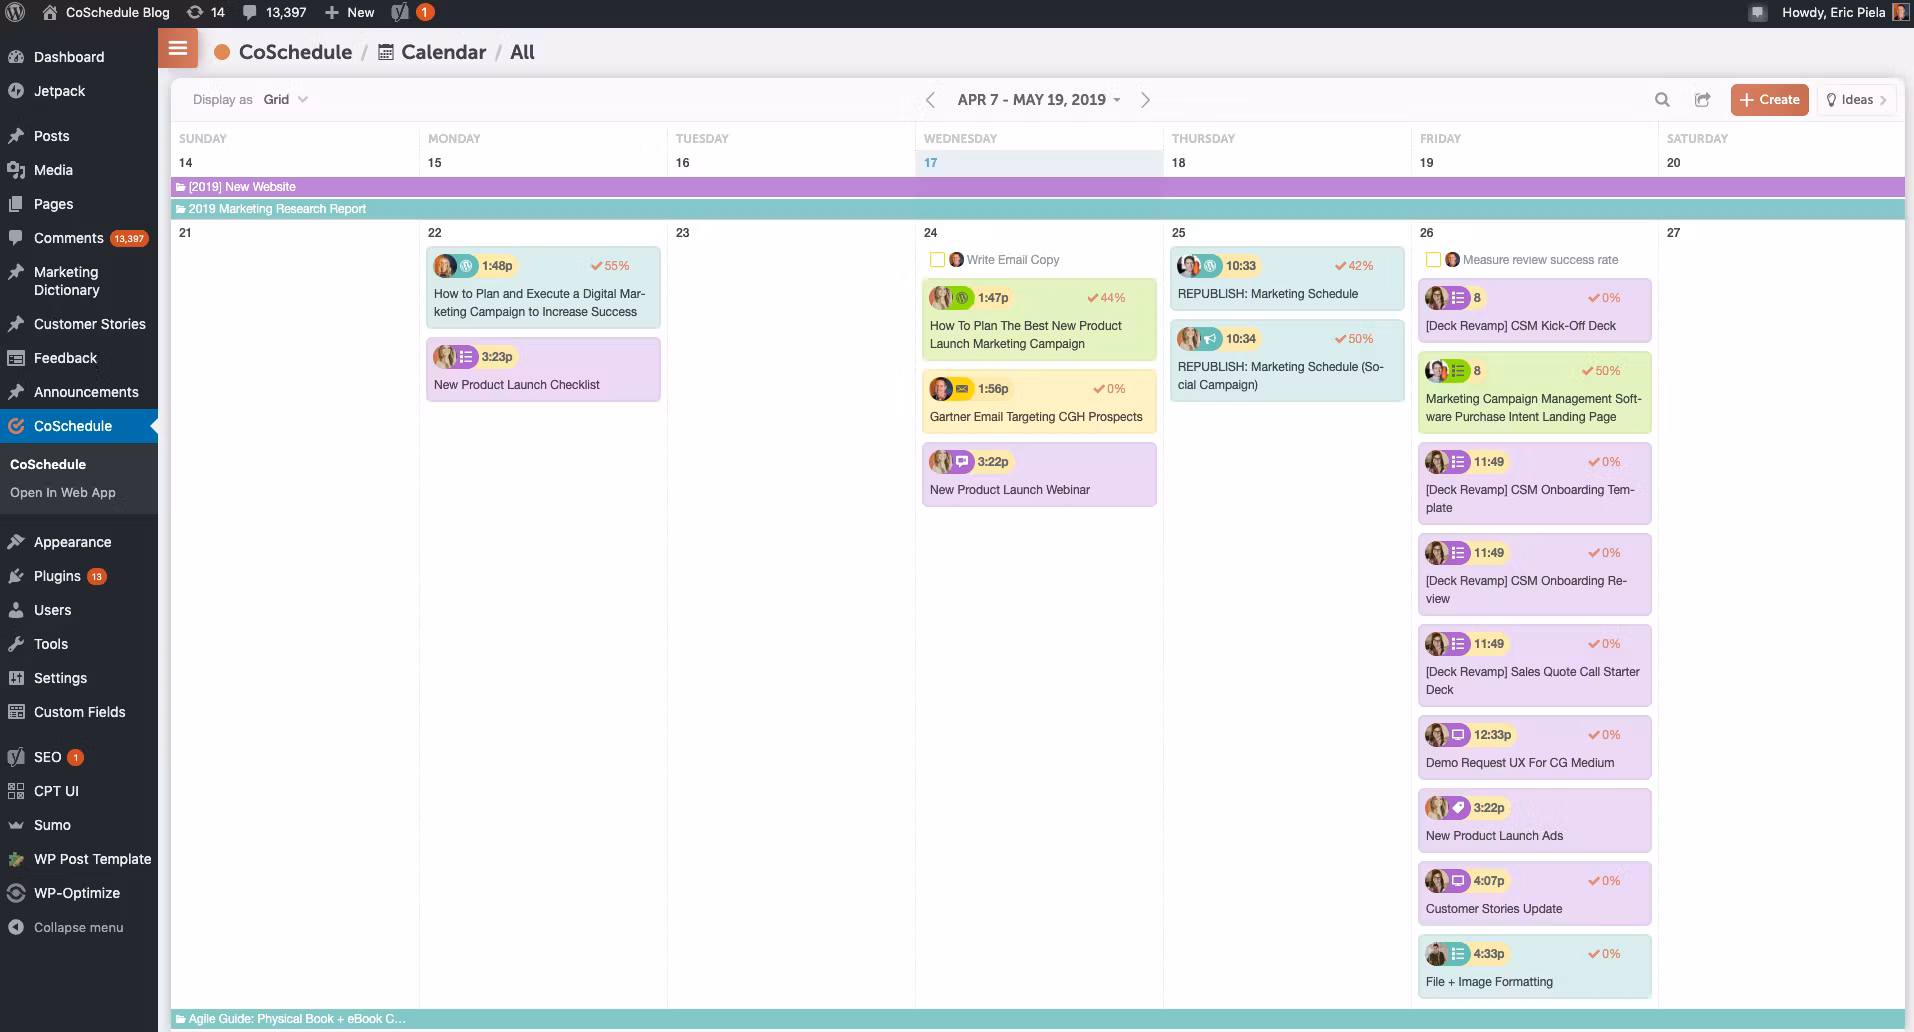
Task: Click the WordPress updates icon showing 14
Action: (x=196, y=13)
